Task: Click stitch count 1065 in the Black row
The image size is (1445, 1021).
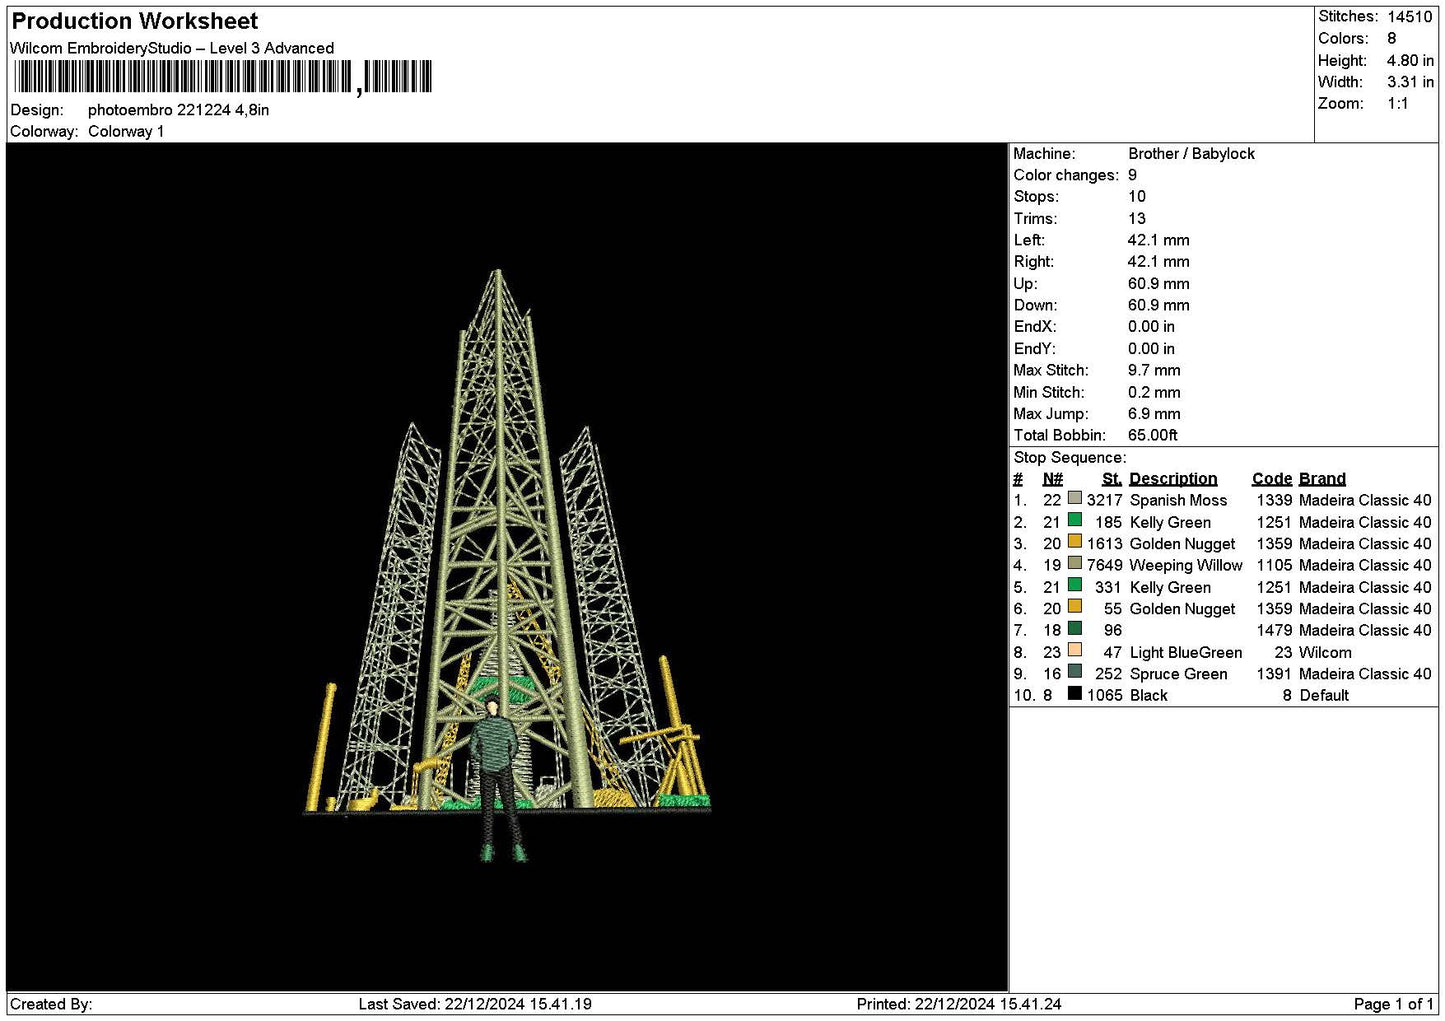Action: 1105,695
